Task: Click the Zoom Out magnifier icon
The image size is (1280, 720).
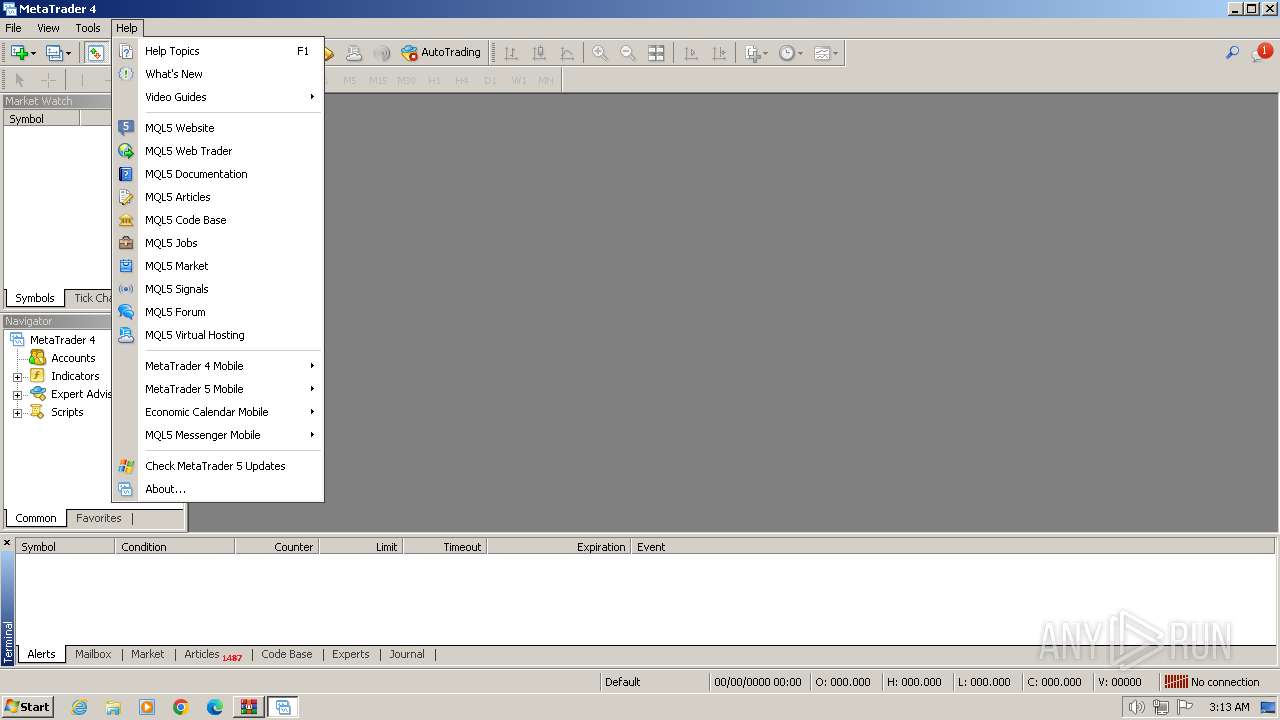Action: coord(628,53)
